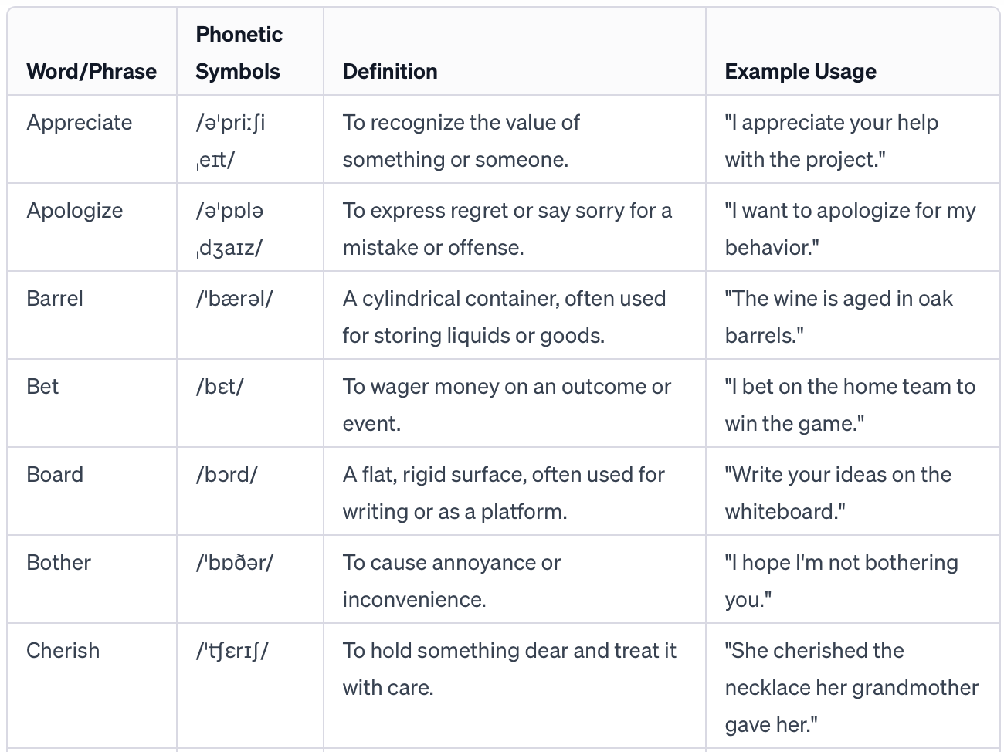
Task: Click the word Bet in first column
Action: click(x=43, y=387)
